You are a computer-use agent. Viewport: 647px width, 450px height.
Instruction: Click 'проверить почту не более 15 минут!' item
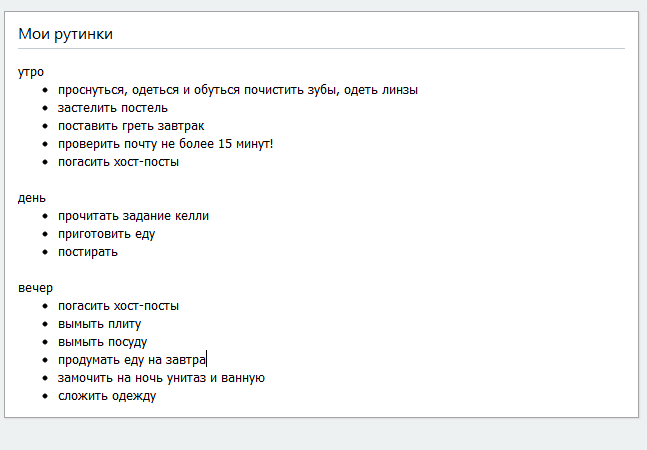[165, 144]
